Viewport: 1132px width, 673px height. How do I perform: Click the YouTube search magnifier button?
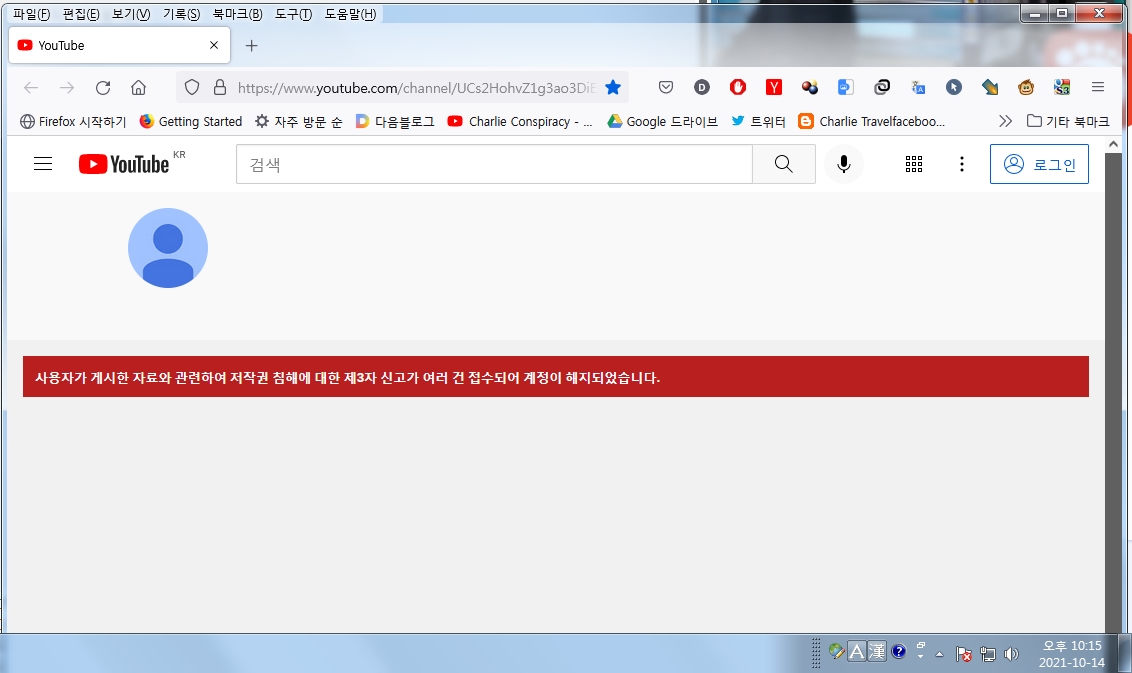[x=784, y=164]
